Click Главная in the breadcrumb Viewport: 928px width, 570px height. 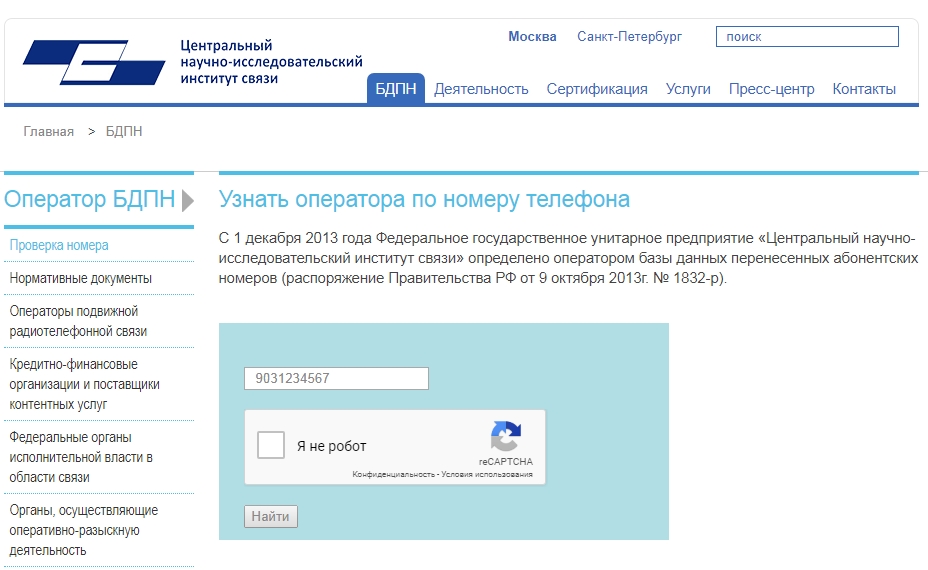(x=49, y=132)
